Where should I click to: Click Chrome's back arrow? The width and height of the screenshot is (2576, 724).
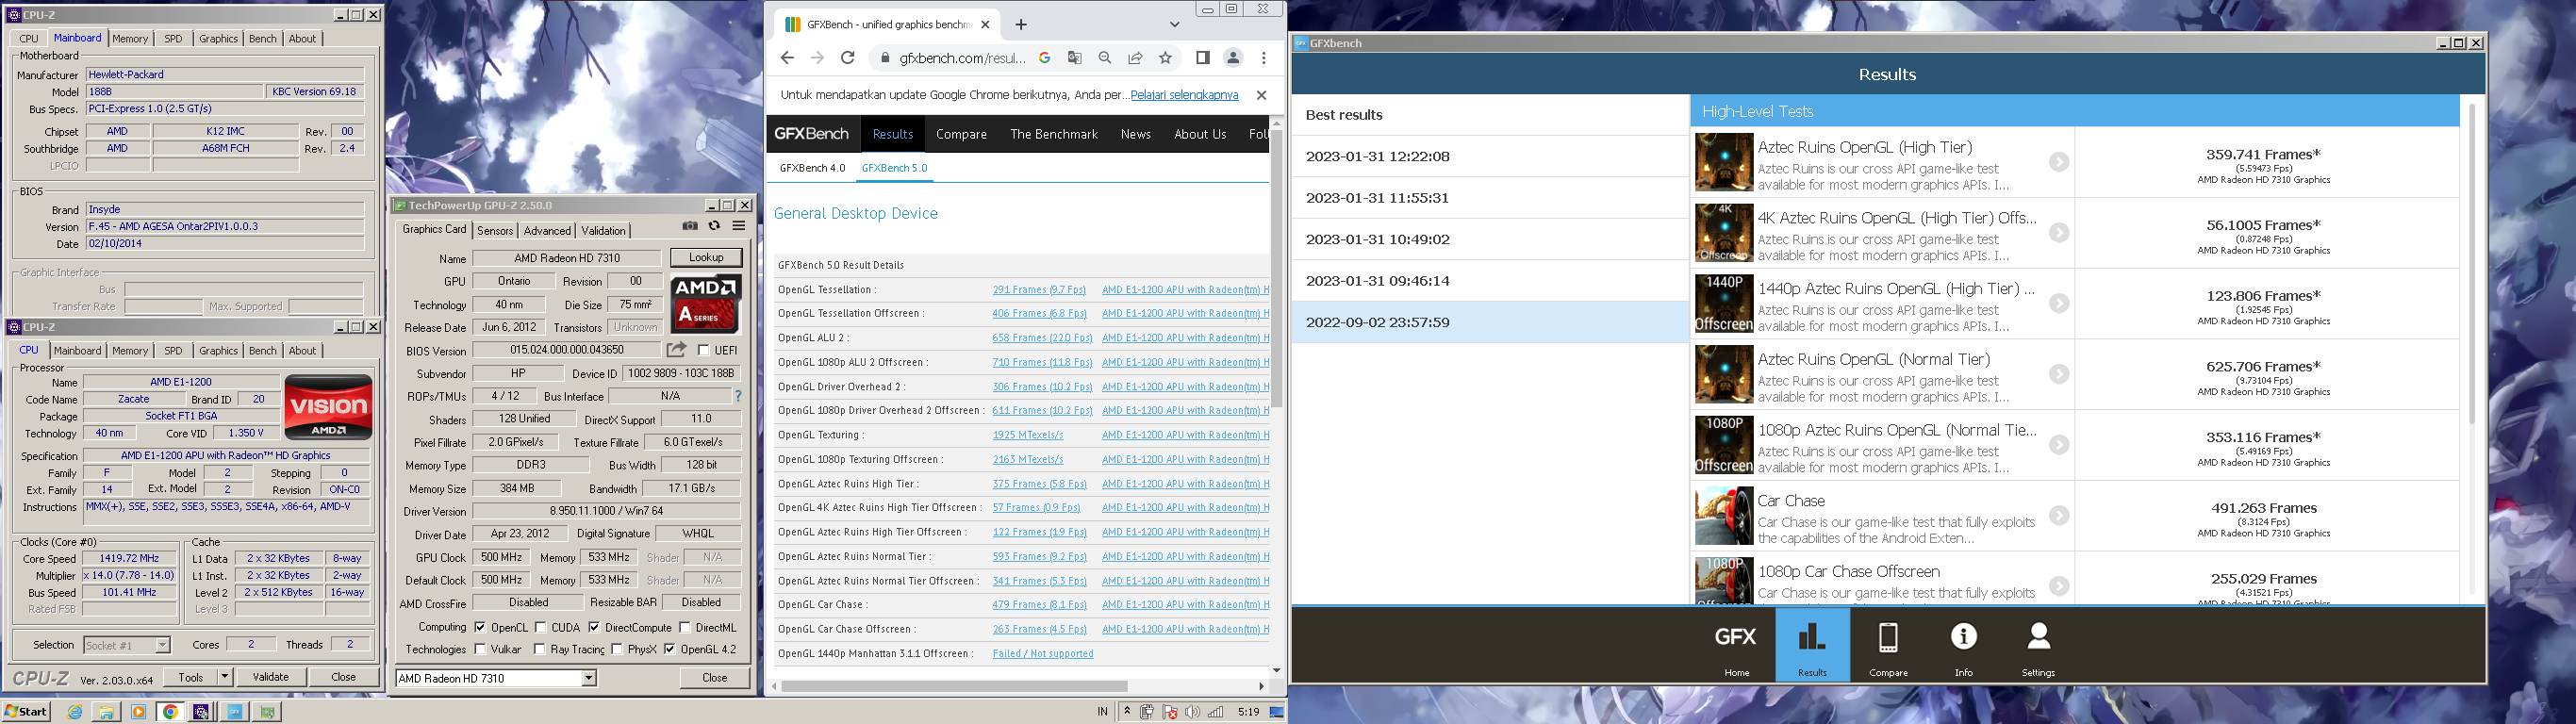787,58
